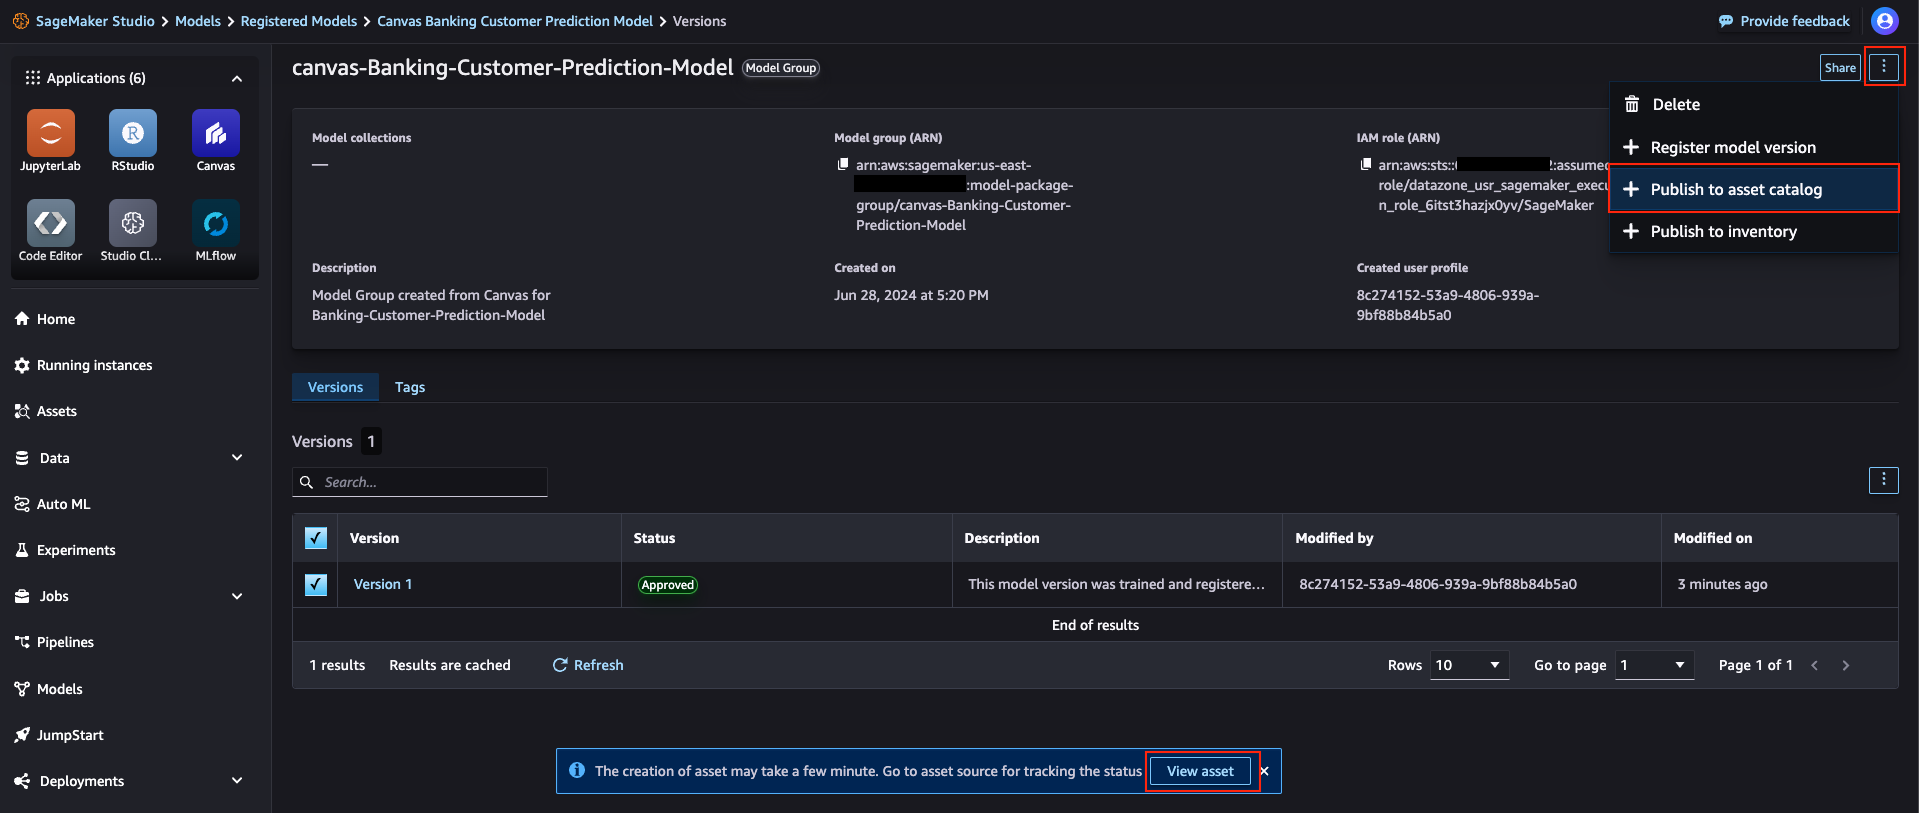Screen dimensions: 1919x813
Task: Click the Running instances gear icon
Action: click(x=22, y=365)
